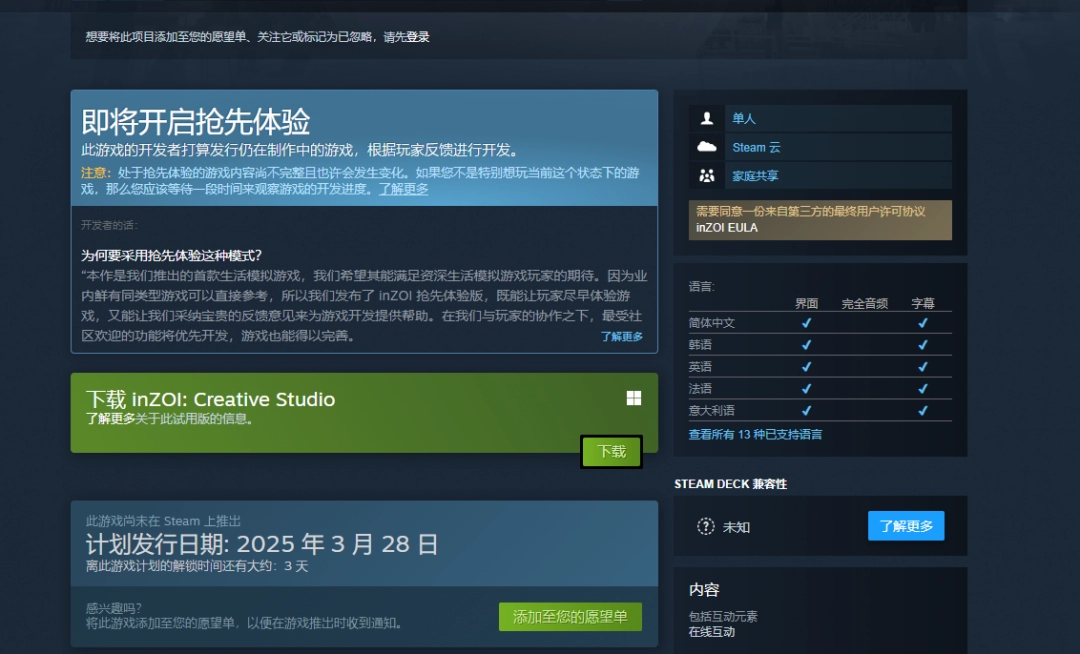Click the STEAM DECK 兼容性 heading

[x=730, y=484]
